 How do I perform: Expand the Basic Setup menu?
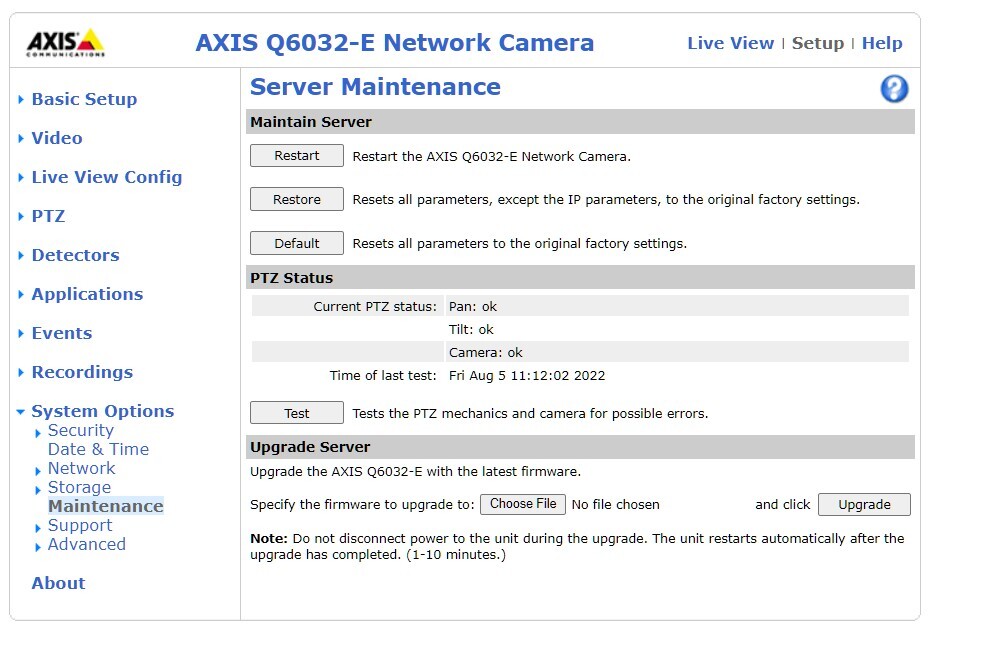click(84, 99)
